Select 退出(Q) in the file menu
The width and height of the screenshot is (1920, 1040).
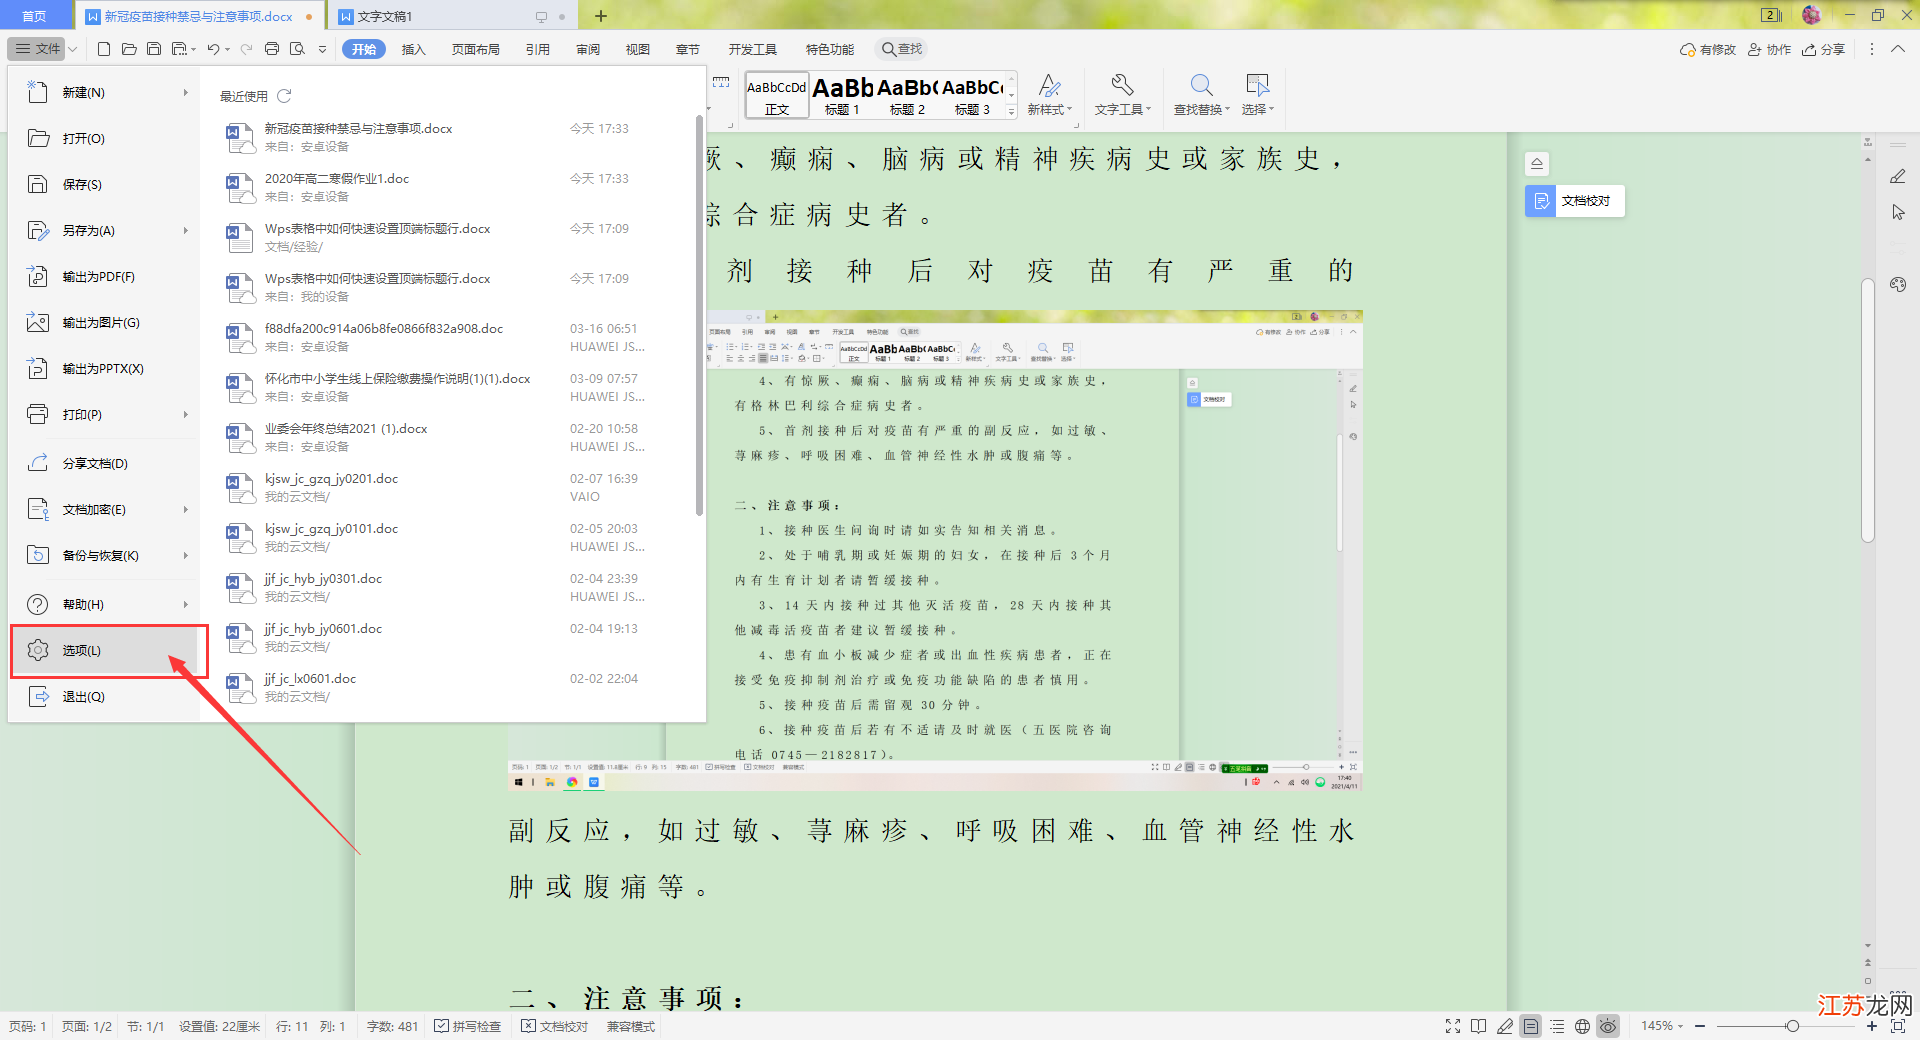(104, 697)
